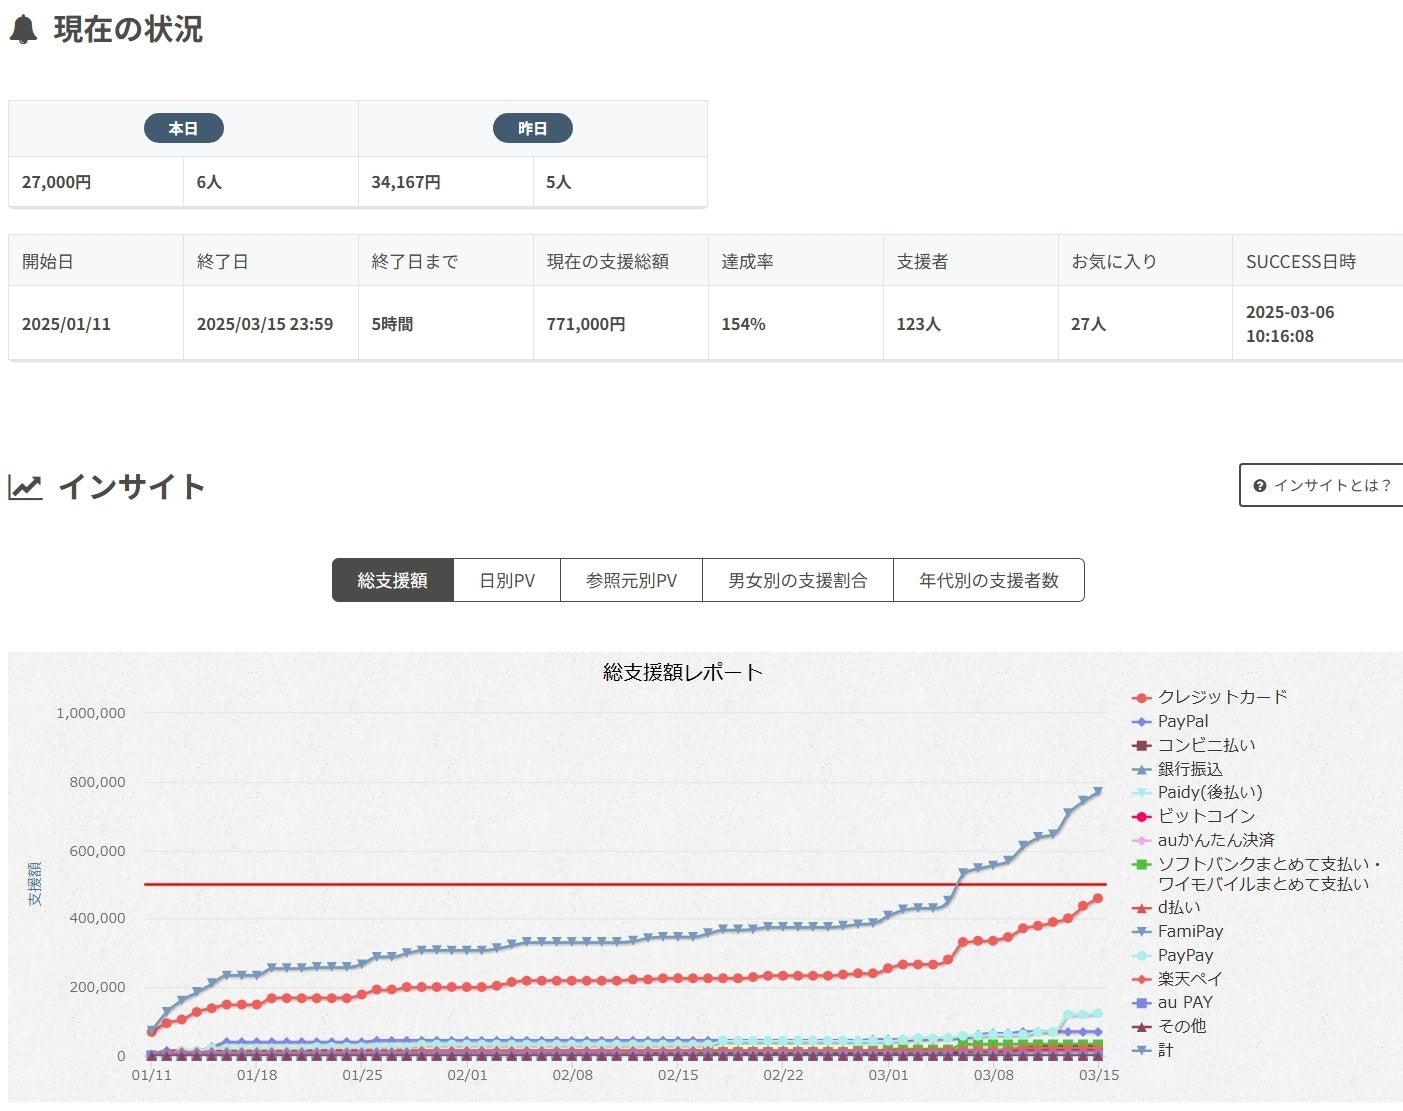Viewport: 1403px width, 1111px height.
Task: Select the 男女別の支援割合 tab
Action: coord(797,580)
